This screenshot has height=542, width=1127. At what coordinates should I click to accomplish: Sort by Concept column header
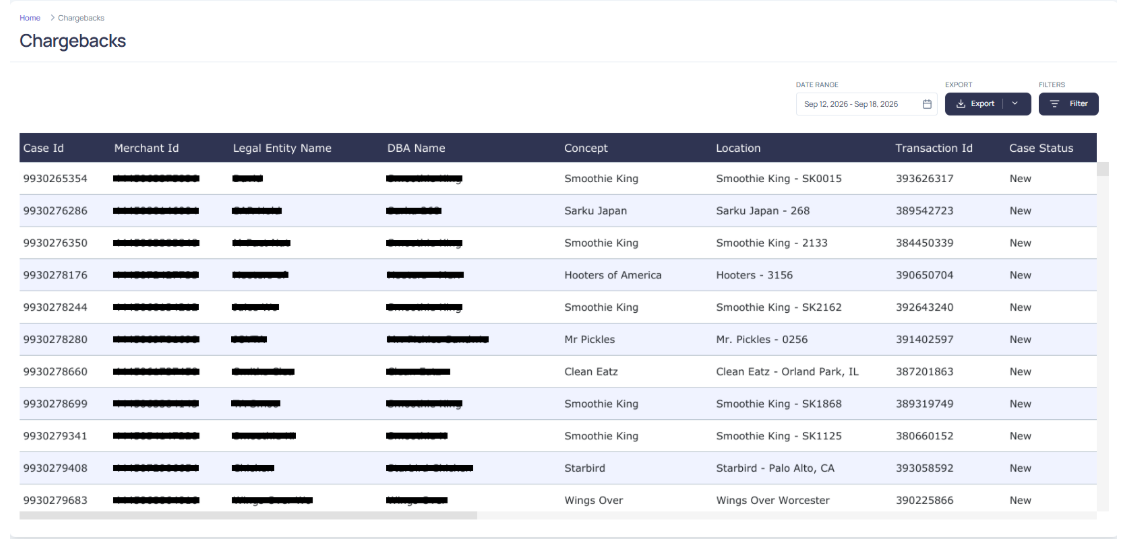click(586, 148)
